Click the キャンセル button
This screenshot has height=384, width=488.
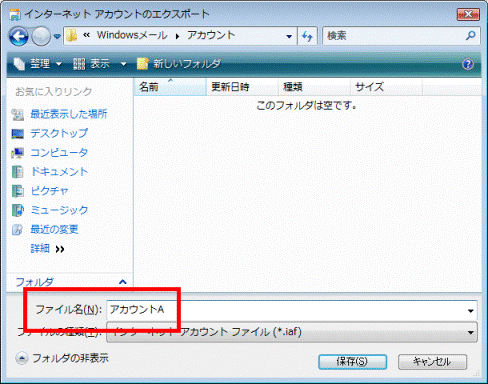tap(432, 362)
